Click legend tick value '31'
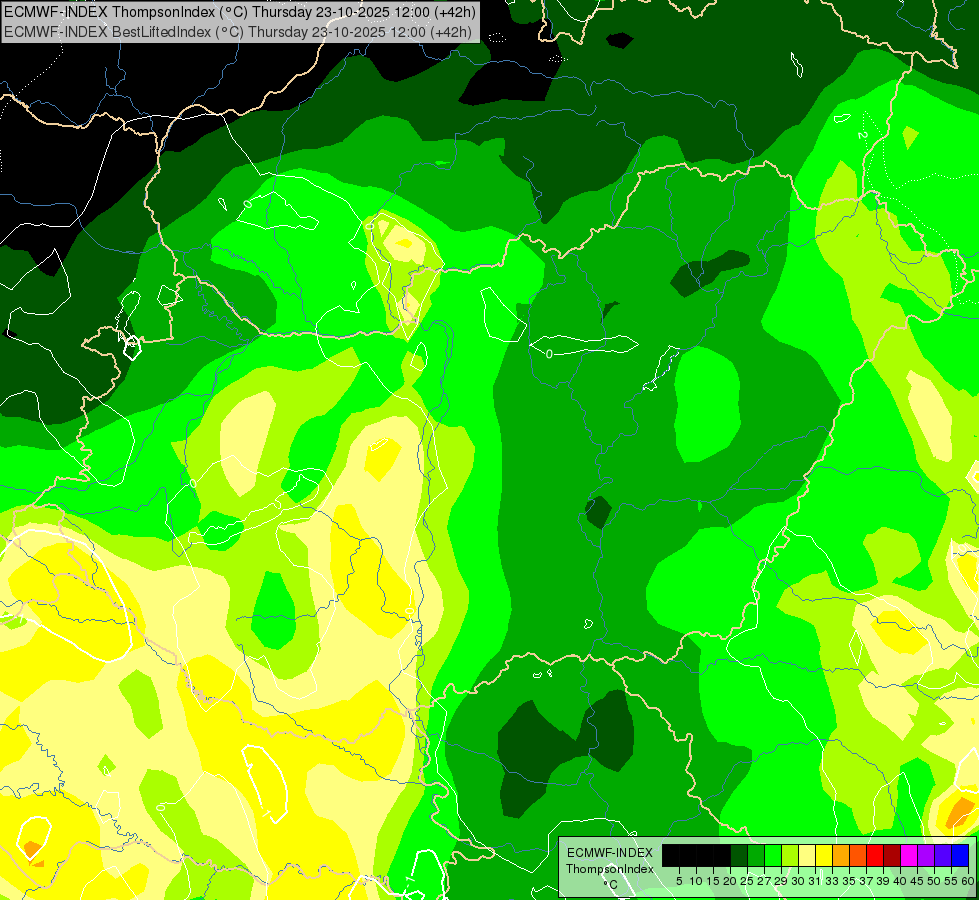 tap(815, 881)
